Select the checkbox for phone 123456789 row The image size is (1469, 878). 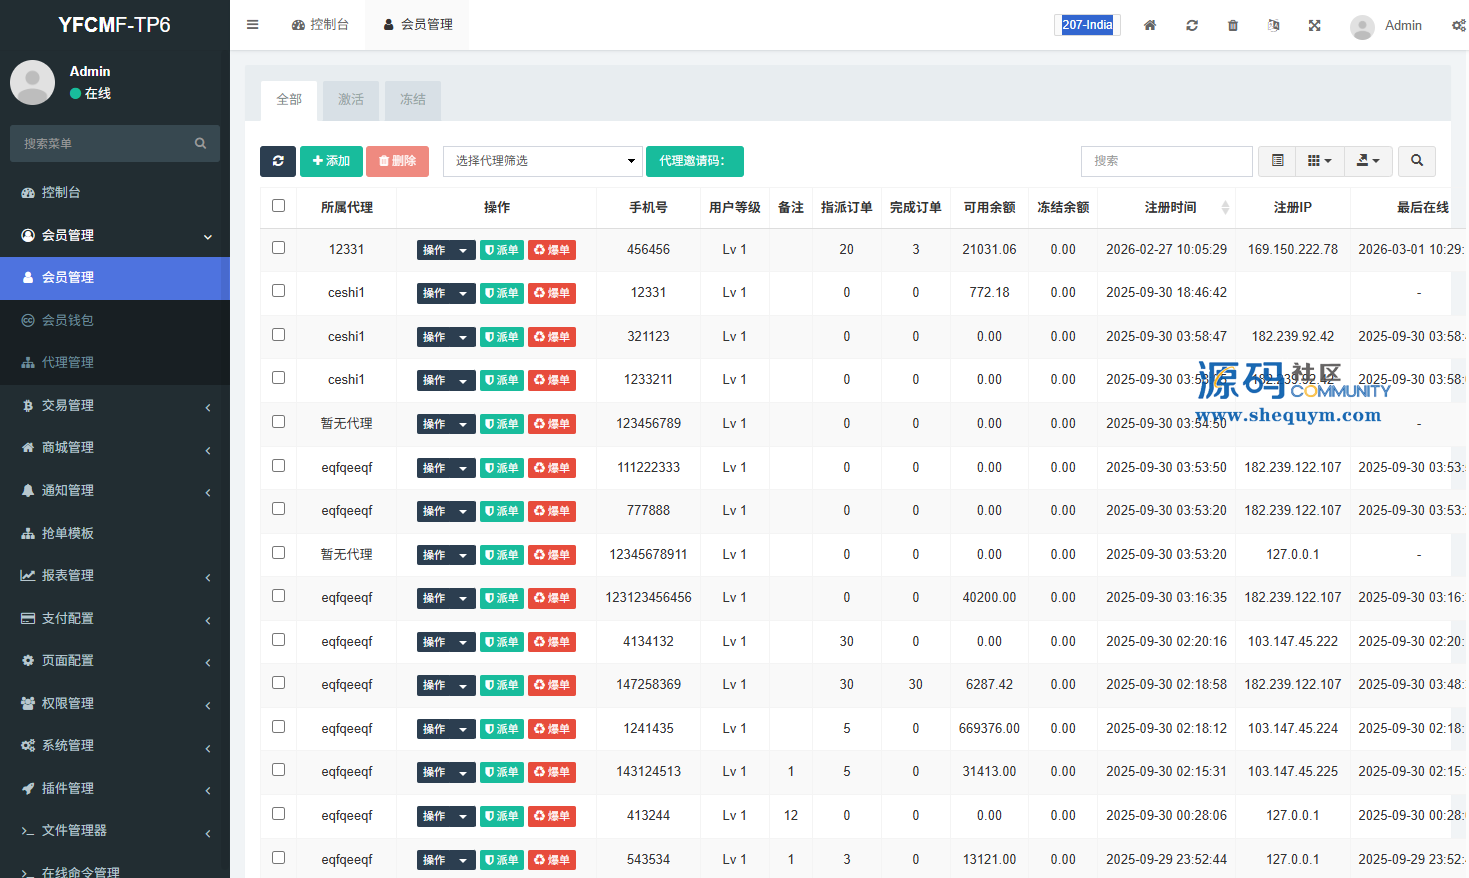click(279, 422)
